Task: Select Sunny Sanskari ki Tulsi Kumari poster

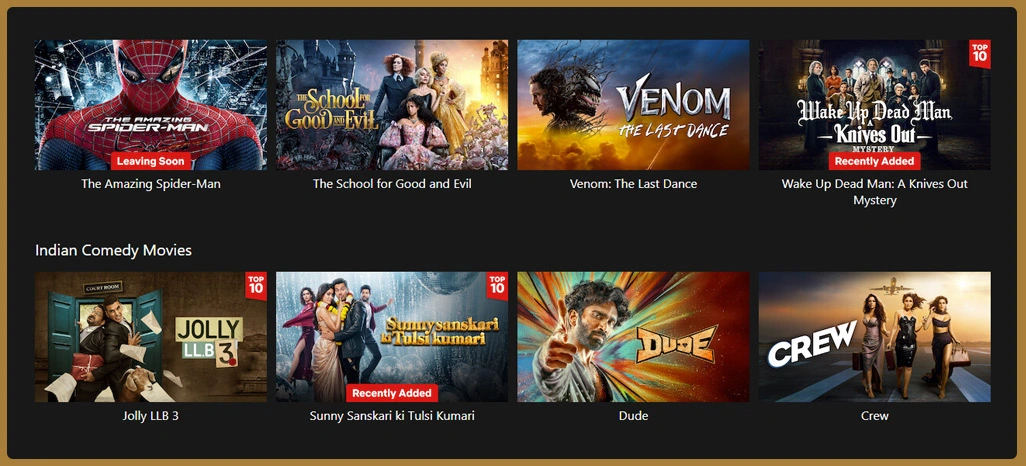Action: click(392, 337)
